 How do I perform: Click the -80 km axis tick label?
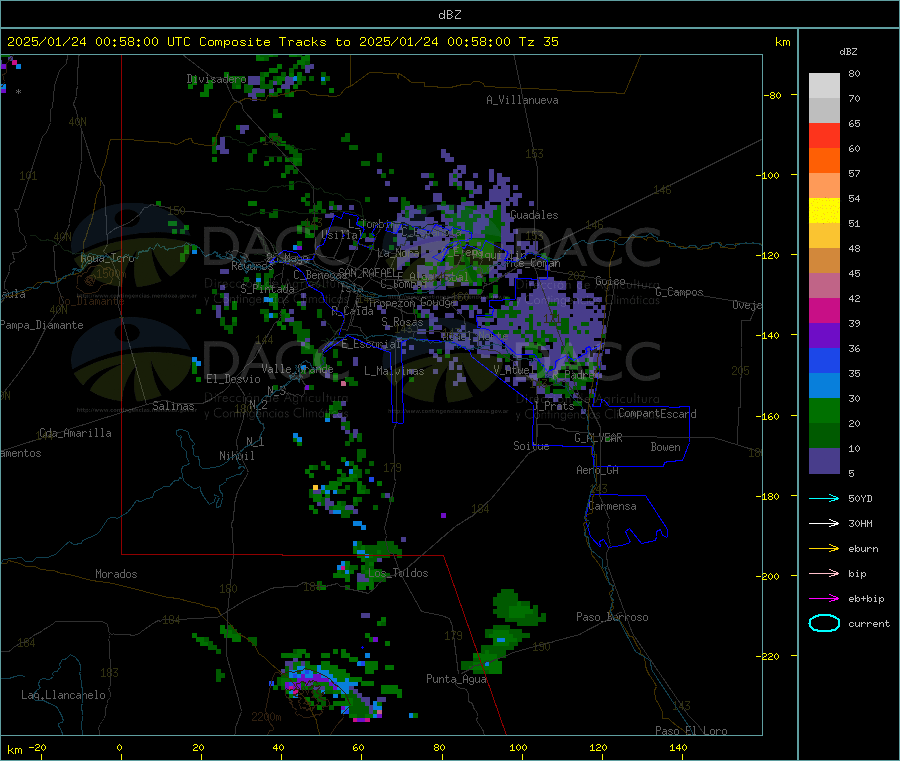point(772,95)
